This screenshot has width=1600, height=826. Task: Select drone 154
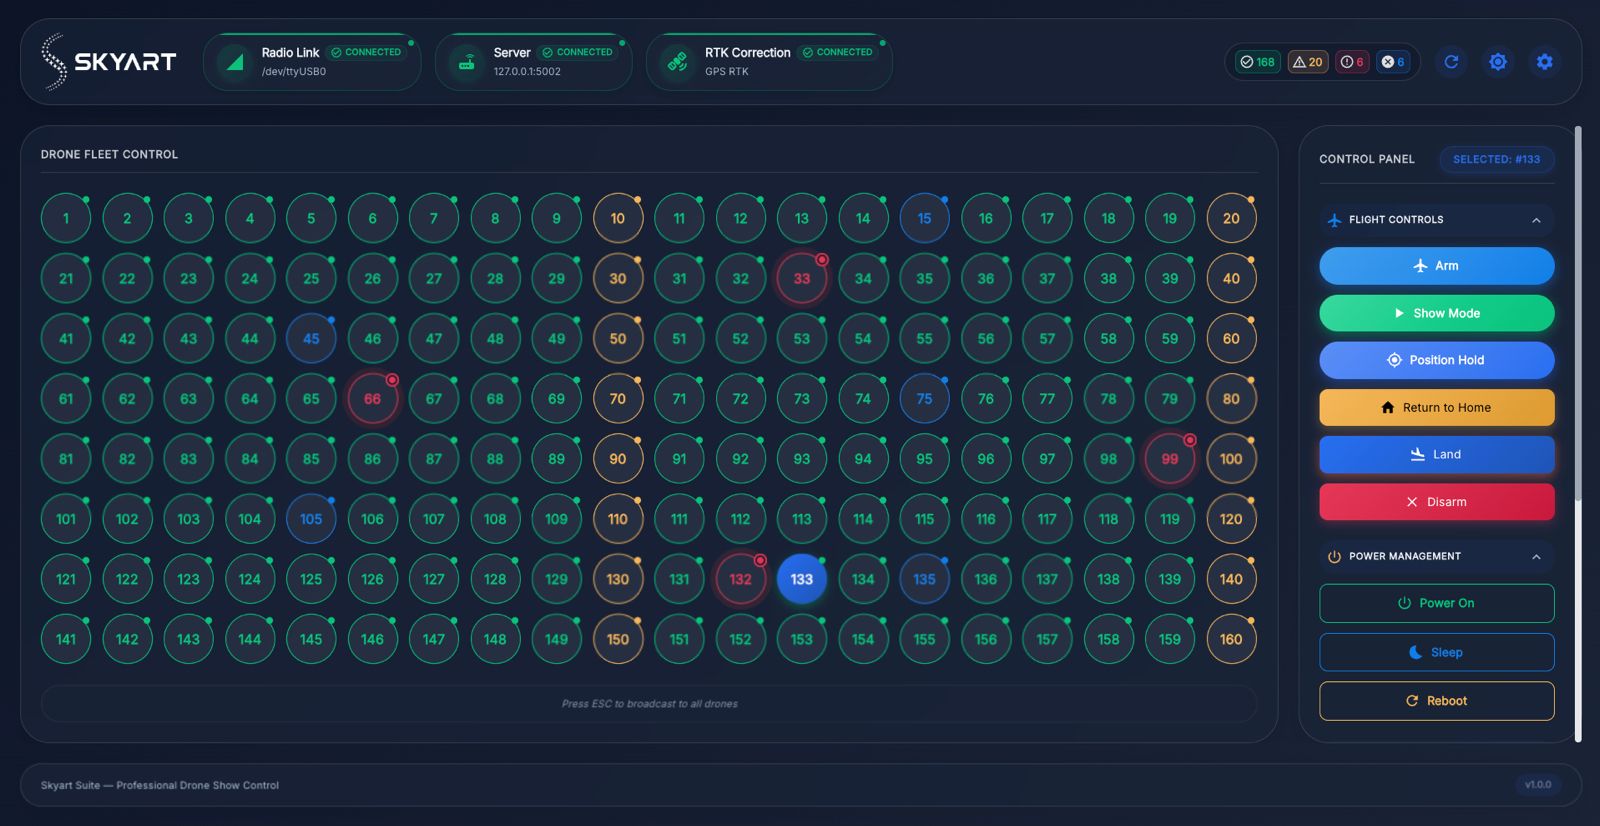tap(863, 638)
